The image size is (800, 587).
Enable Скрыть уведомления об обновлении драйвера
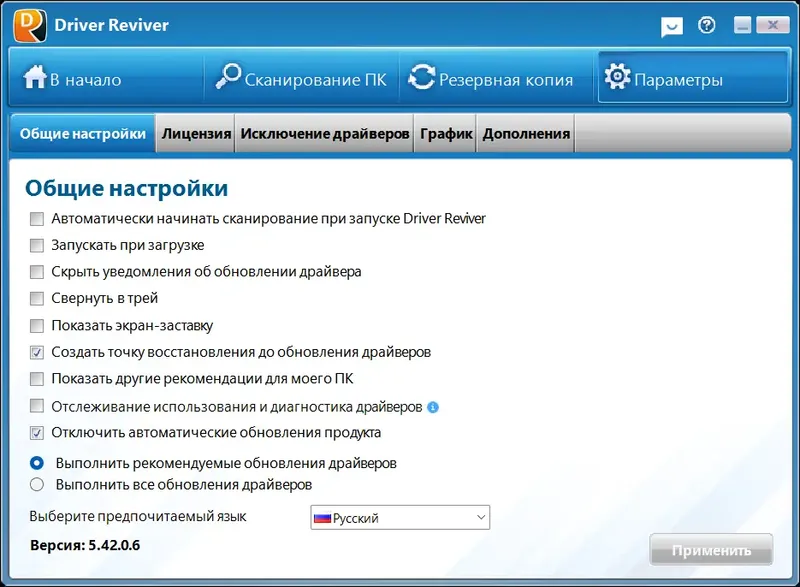tap(37, 271)
